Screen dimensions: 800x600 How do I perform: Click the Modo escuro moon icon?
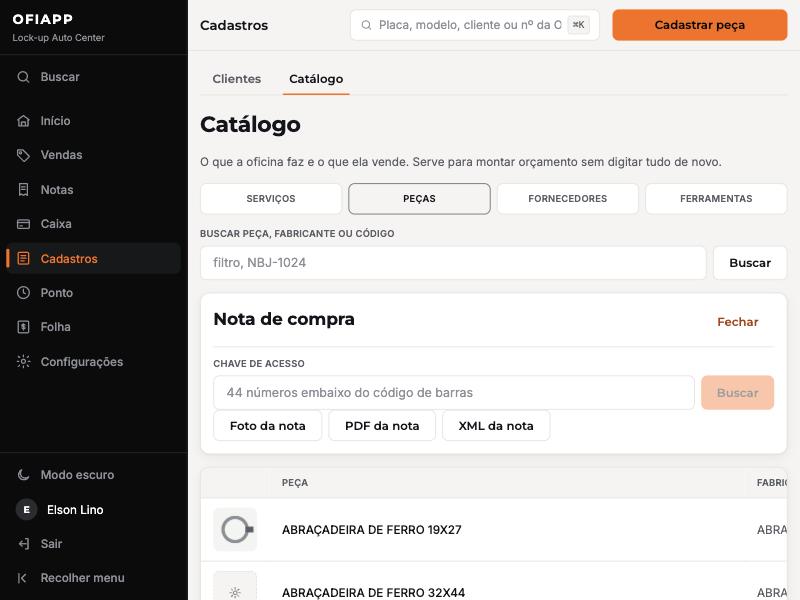click(x=23, y=475)
